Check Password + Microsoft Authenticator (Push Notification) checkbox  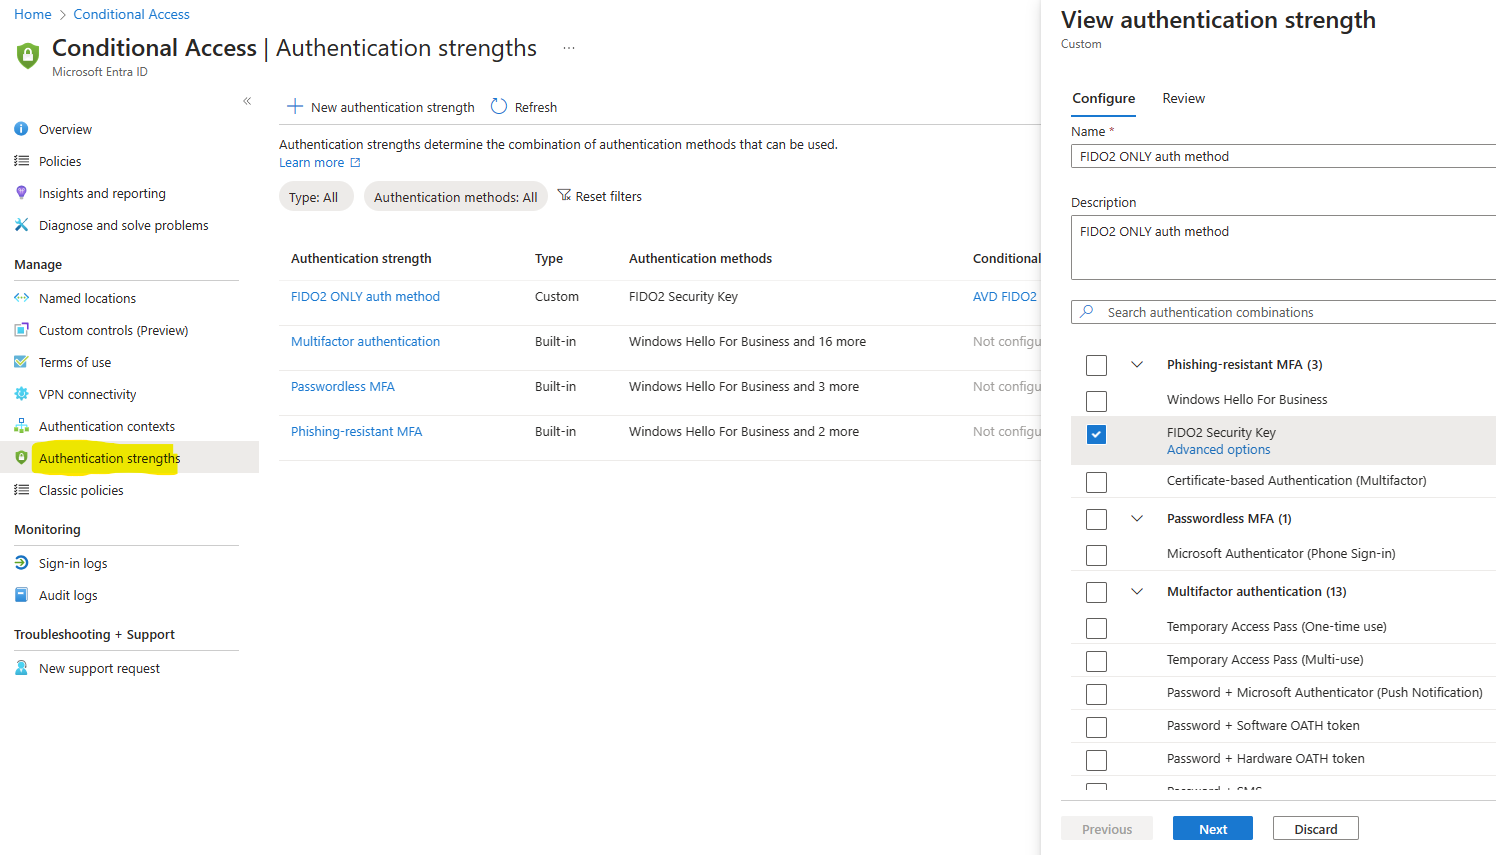(1097, 694)
